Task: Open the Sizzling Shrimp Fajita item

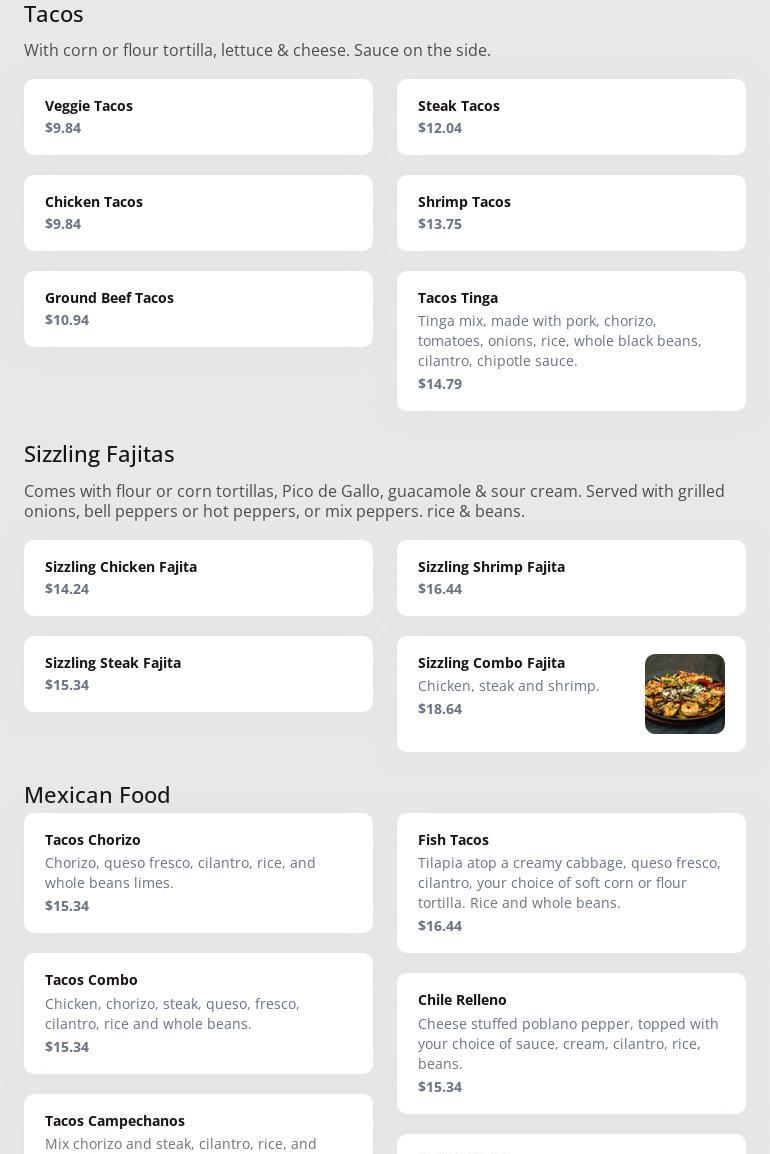Action: click(571, 578)
